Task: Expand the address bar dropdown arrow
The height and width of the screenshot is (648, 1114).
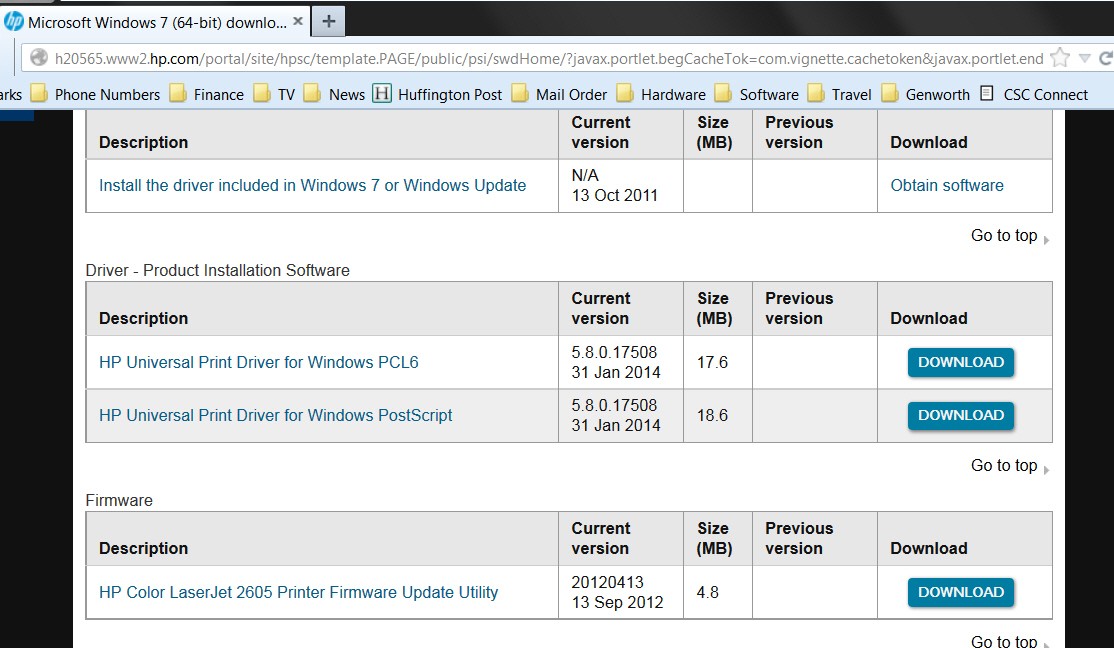Action: [1084, 58]
